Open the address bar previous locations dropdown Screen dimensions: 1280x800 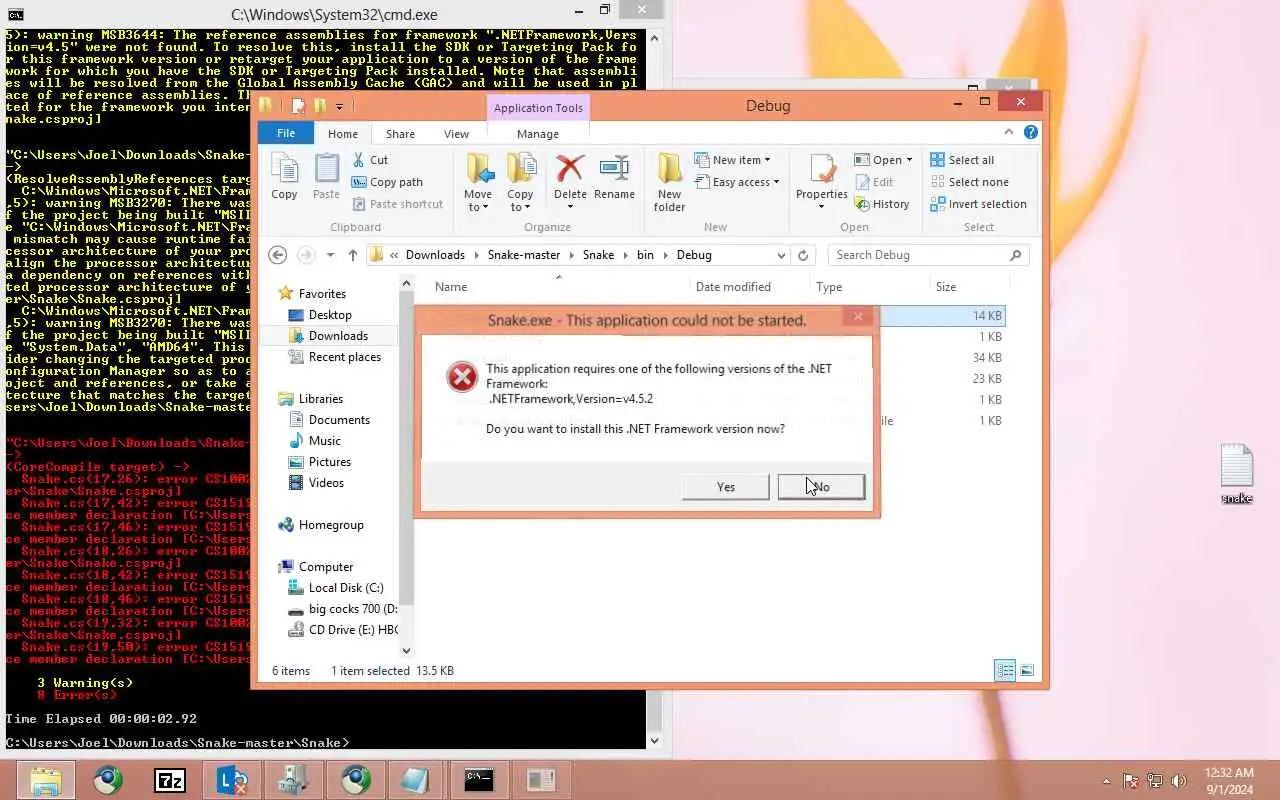tap(781, 255)
